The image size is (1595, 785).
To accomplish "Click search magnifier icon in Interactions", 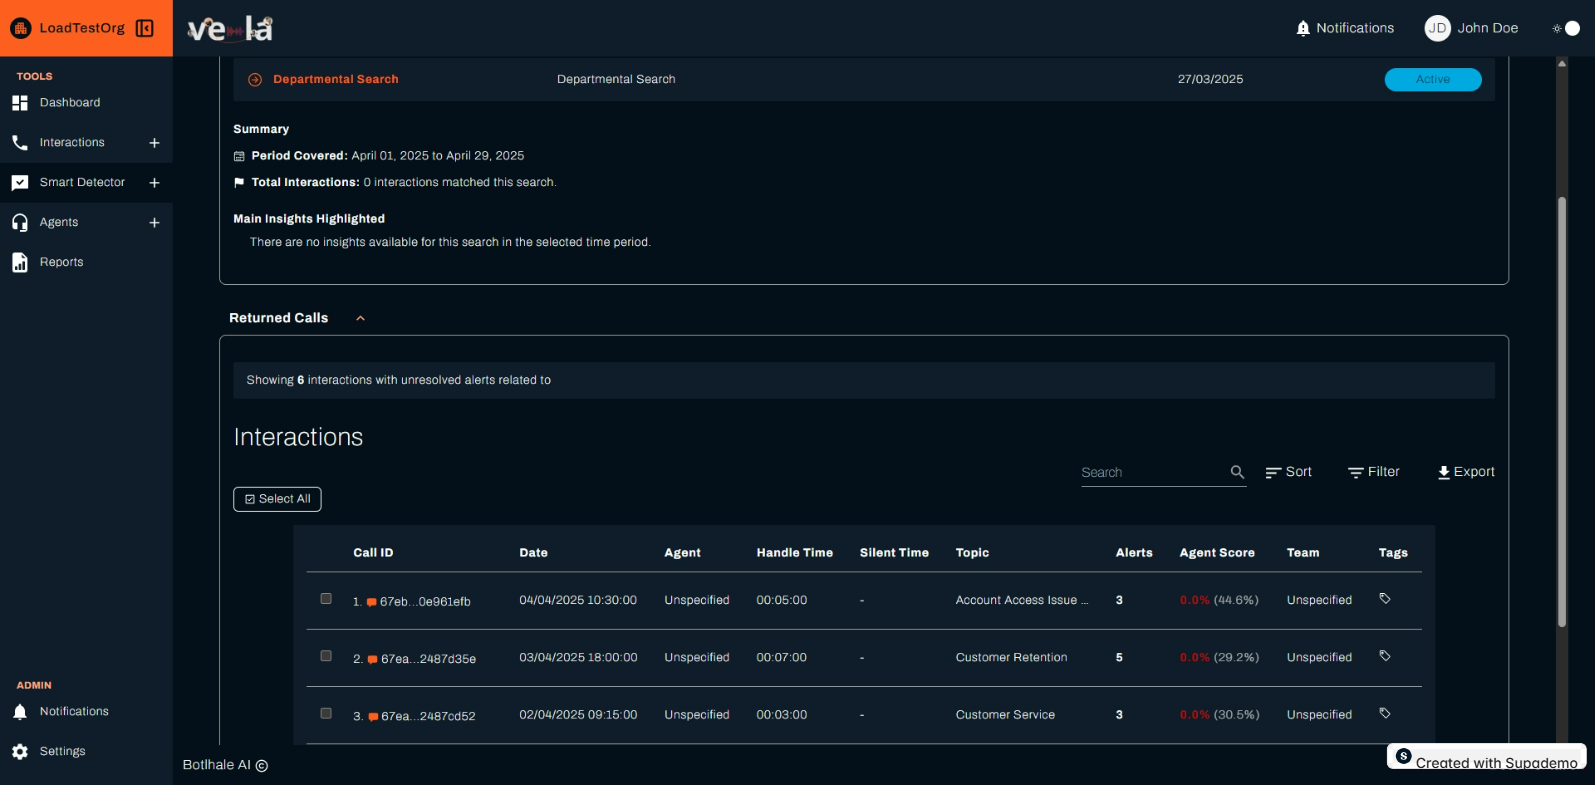I will tap(1237, 472).
